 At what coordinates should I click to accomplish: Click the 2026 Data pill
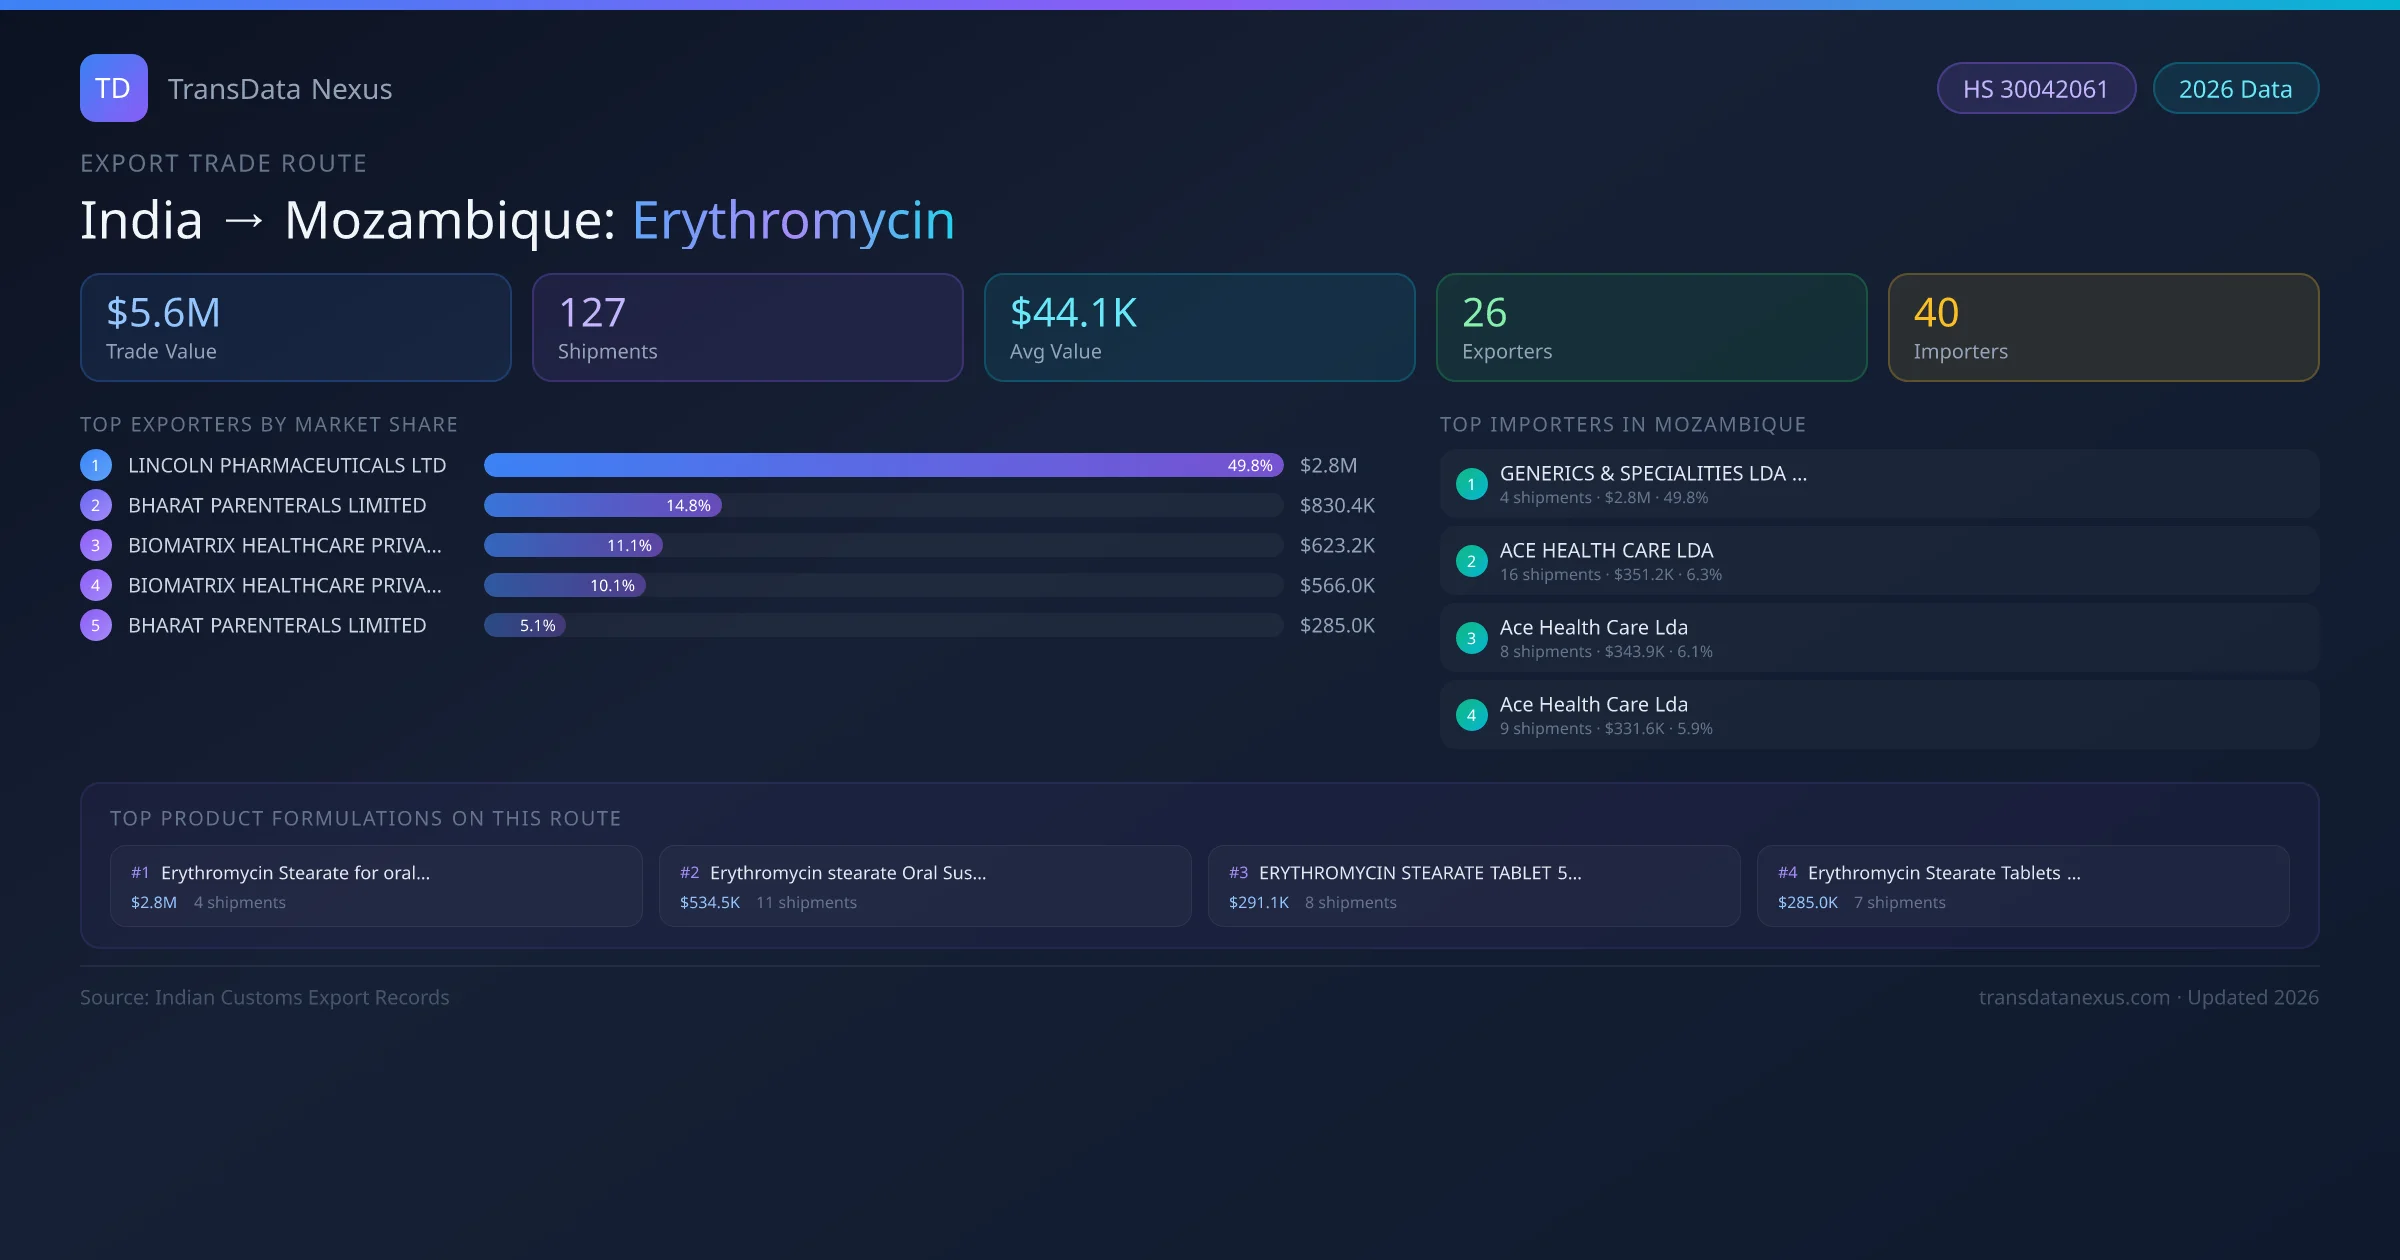tap(2235, 89)
